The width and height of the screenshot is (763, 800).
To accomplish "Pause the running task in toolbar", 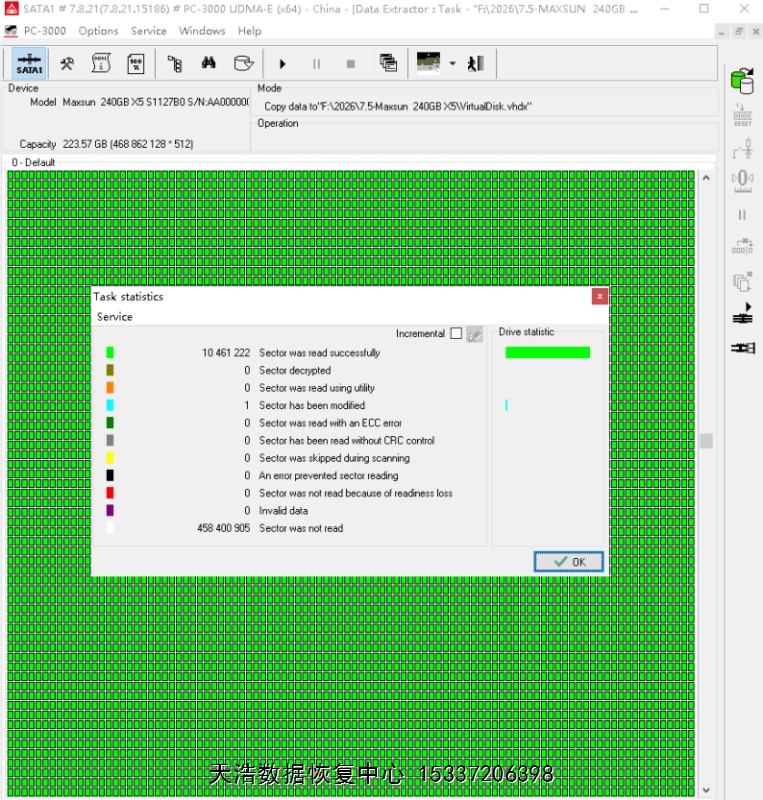I will 316,64.
